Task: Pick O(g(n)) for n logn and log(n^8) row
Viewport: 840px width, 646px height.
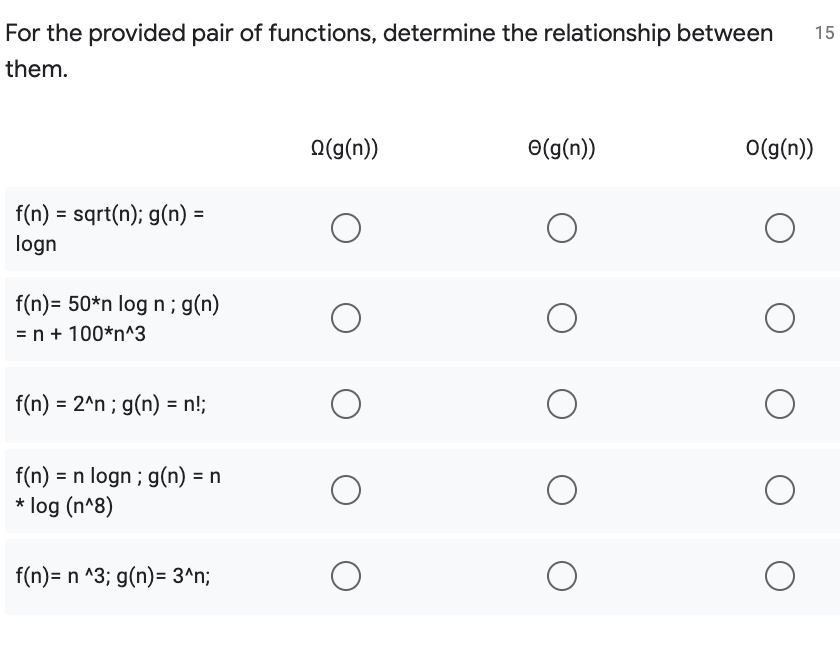Action: (x=779, y=490)
